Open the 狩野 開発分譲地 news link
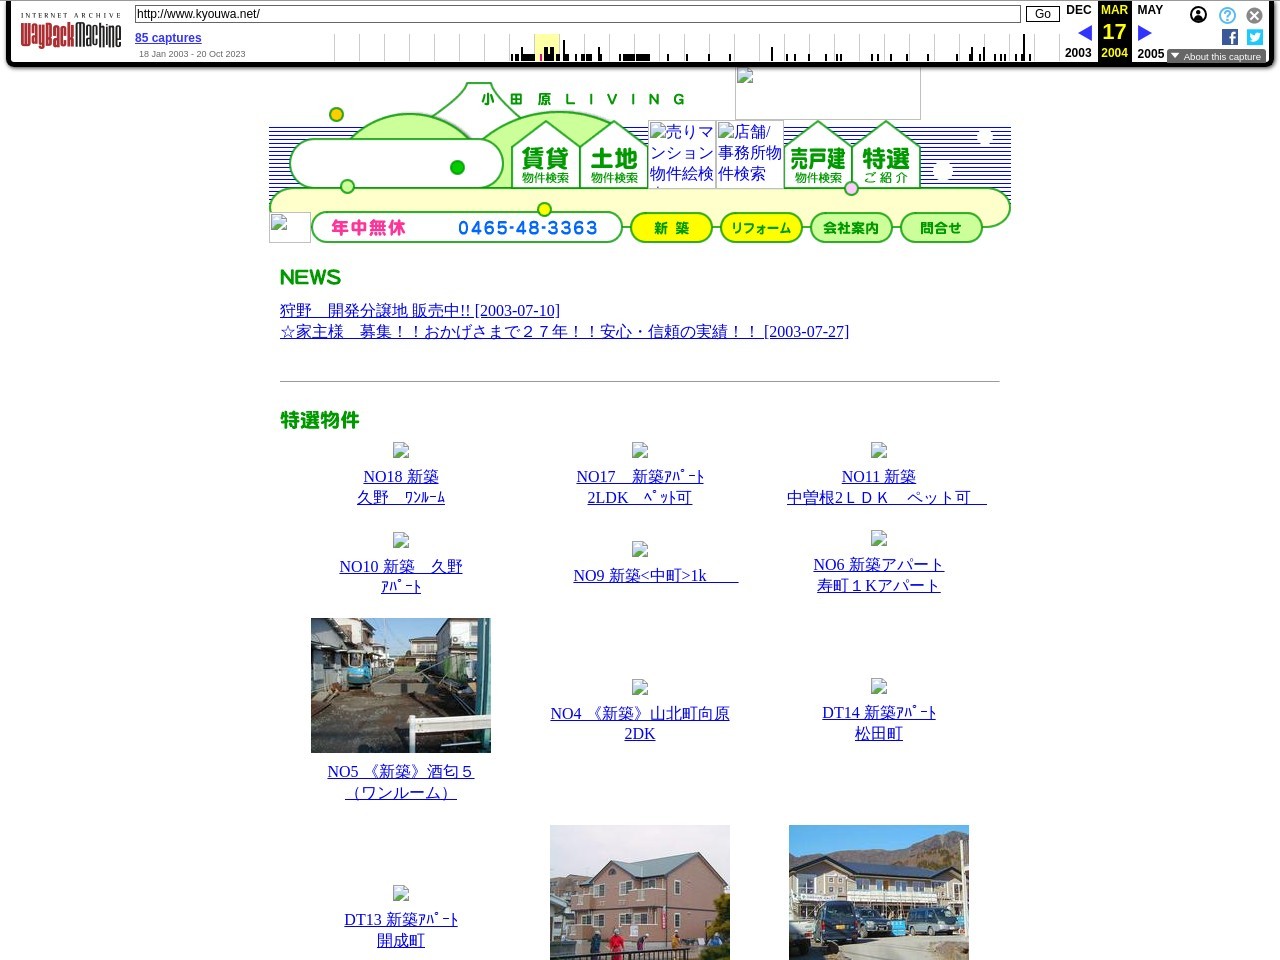 point(420,311)
